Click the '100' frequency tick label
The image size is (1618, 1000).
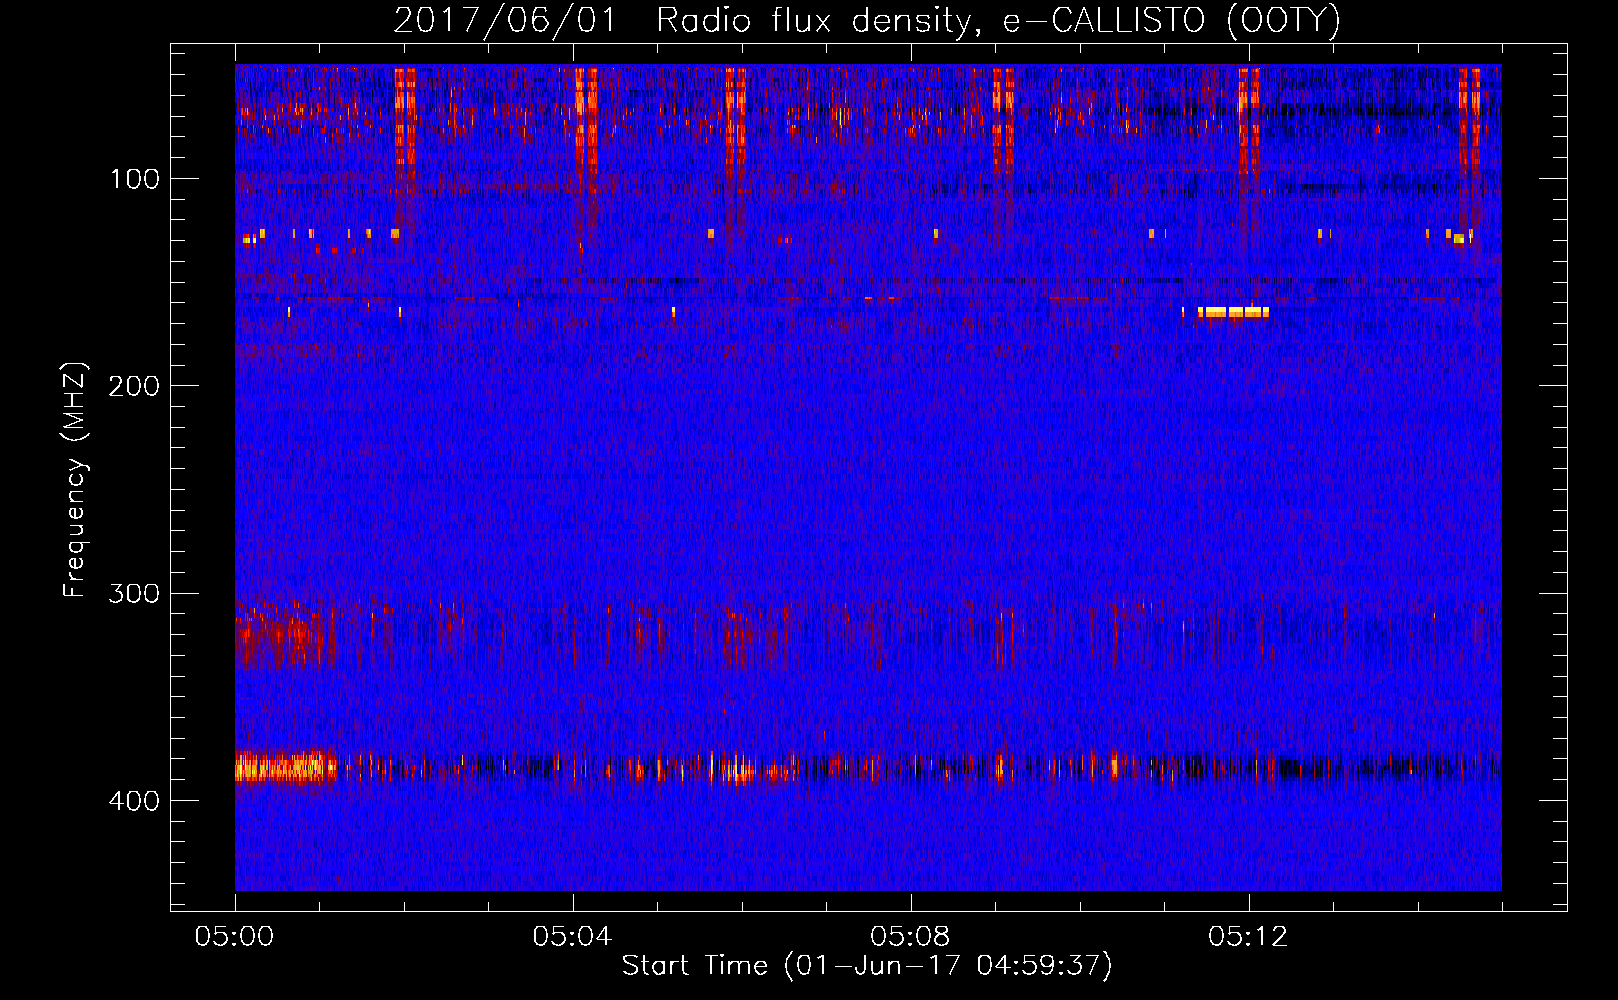[135, 179]
